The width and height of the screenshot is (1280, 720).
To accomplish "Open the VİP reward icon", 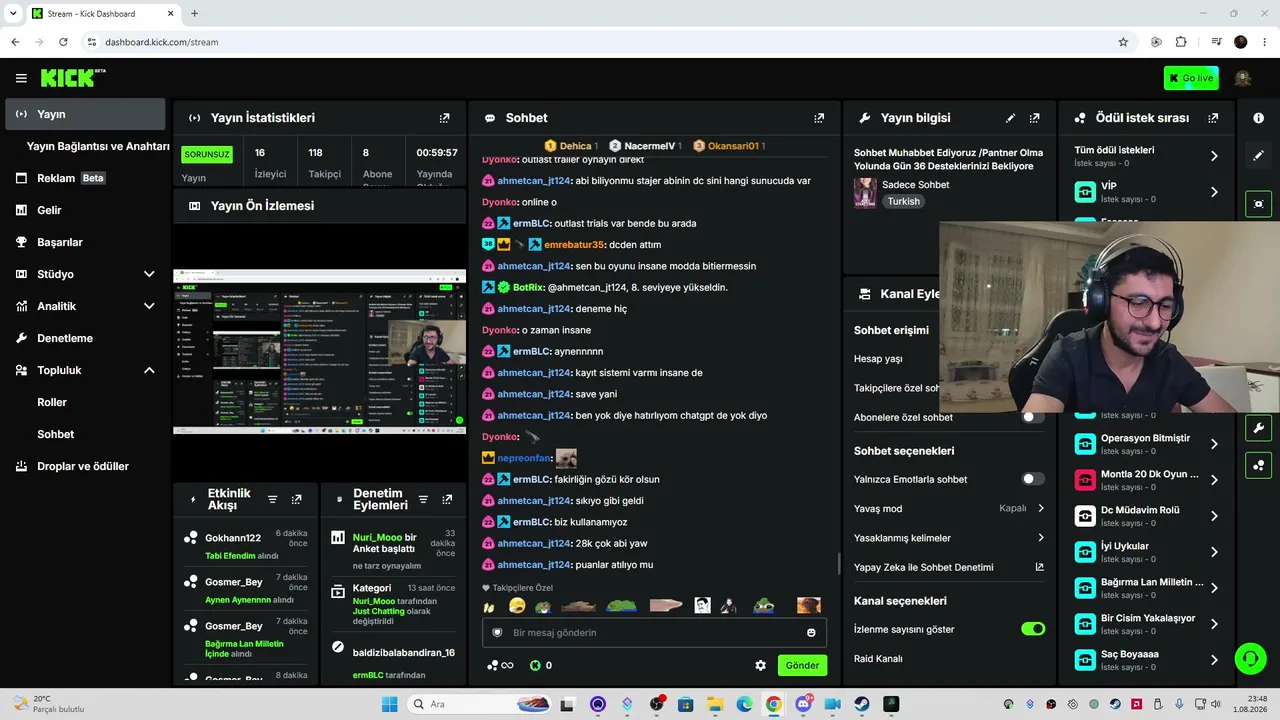I will tap(1085, 192).
